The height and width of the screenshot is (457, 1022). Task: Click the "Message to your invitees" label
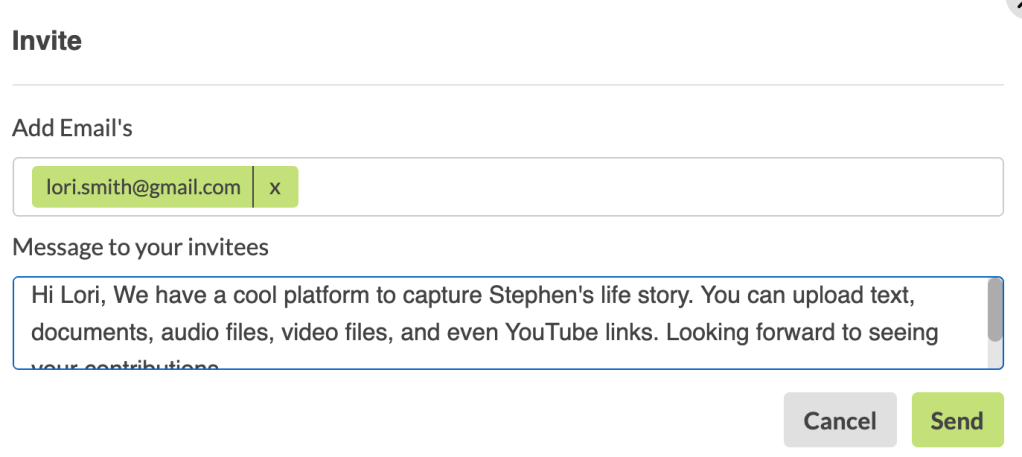pos(140,246)
